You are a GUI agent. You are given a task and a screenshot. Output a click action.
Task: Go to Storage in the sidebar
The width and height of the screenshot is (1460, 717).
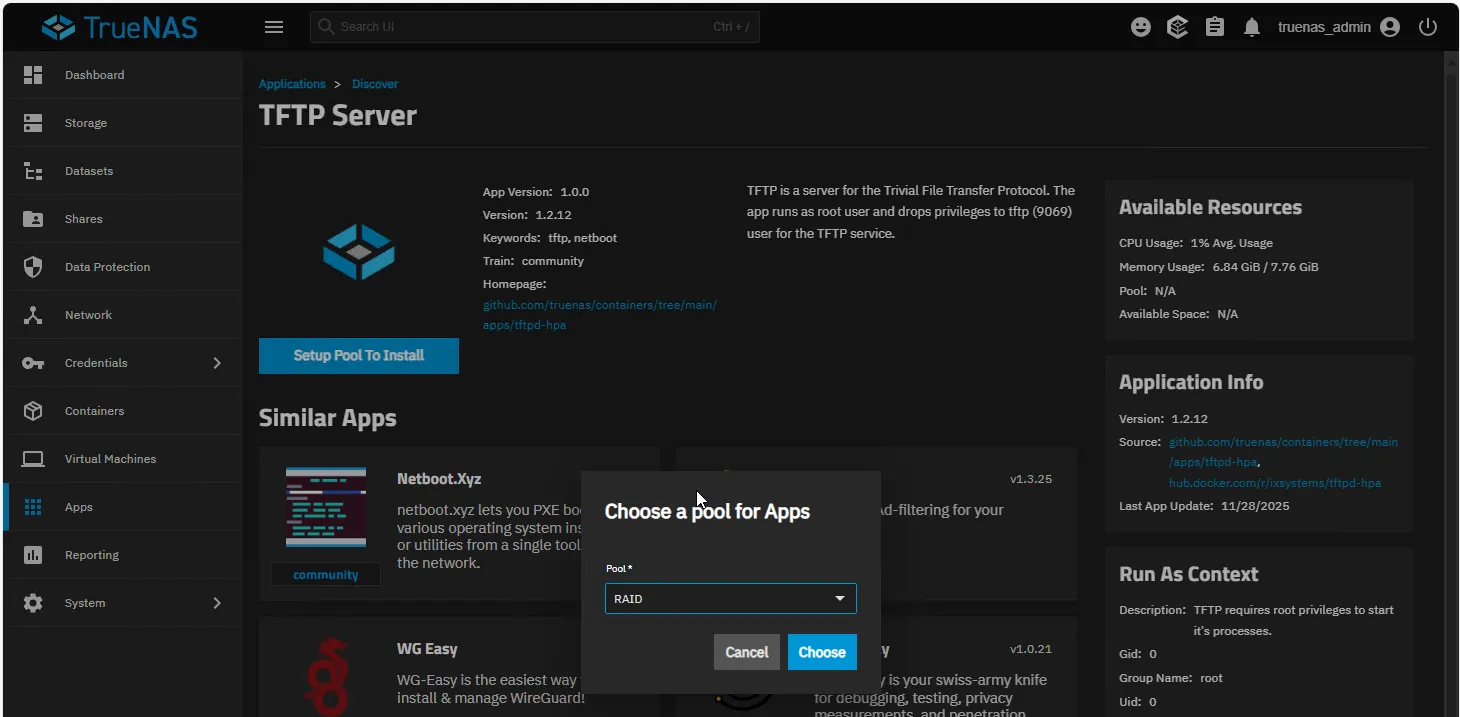[x=86, y=123]
